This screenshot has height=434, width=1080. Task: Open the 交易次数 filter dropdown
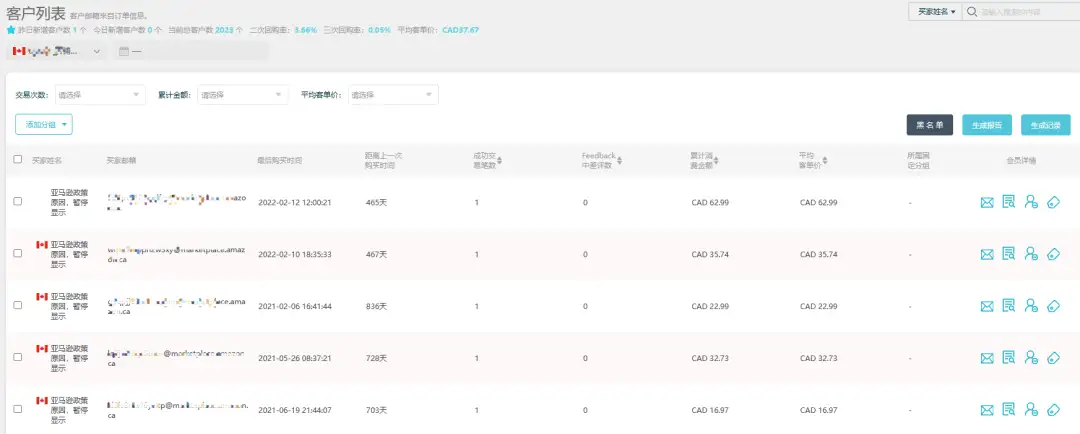pyautogui.click(x=100, y=95)
